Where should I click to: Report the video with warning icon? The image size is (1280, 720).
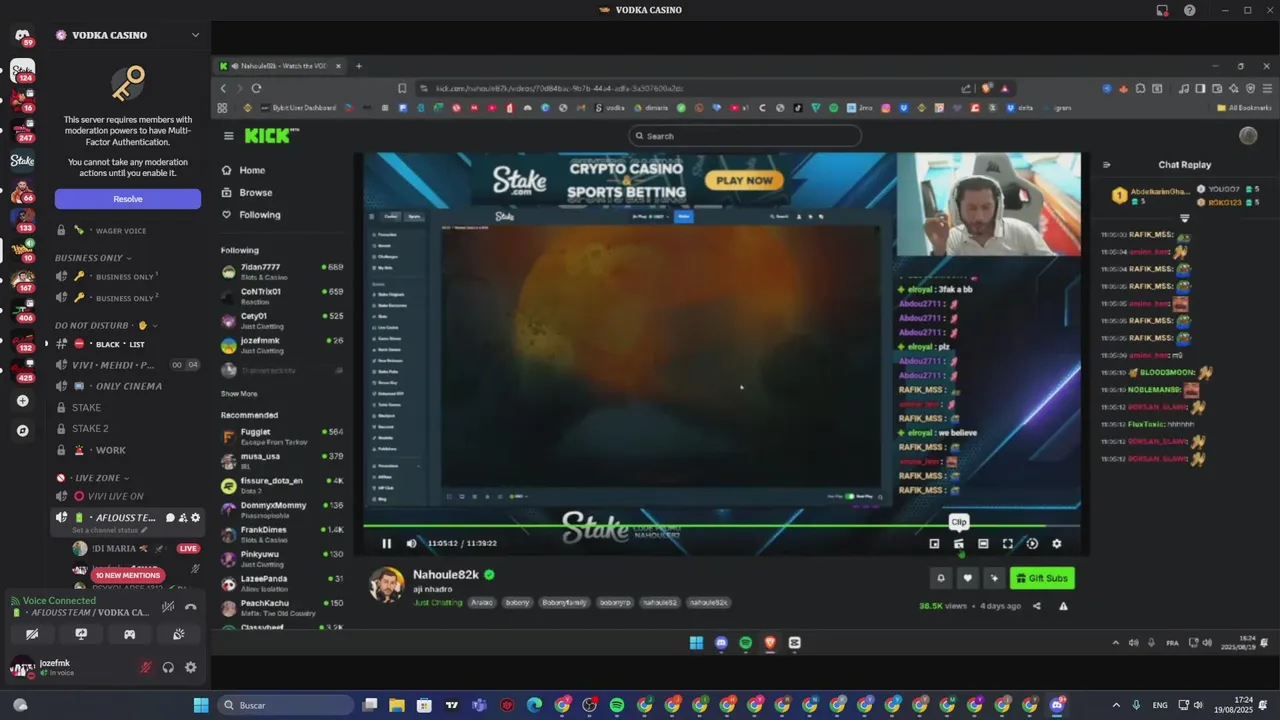coord(1063,606)
